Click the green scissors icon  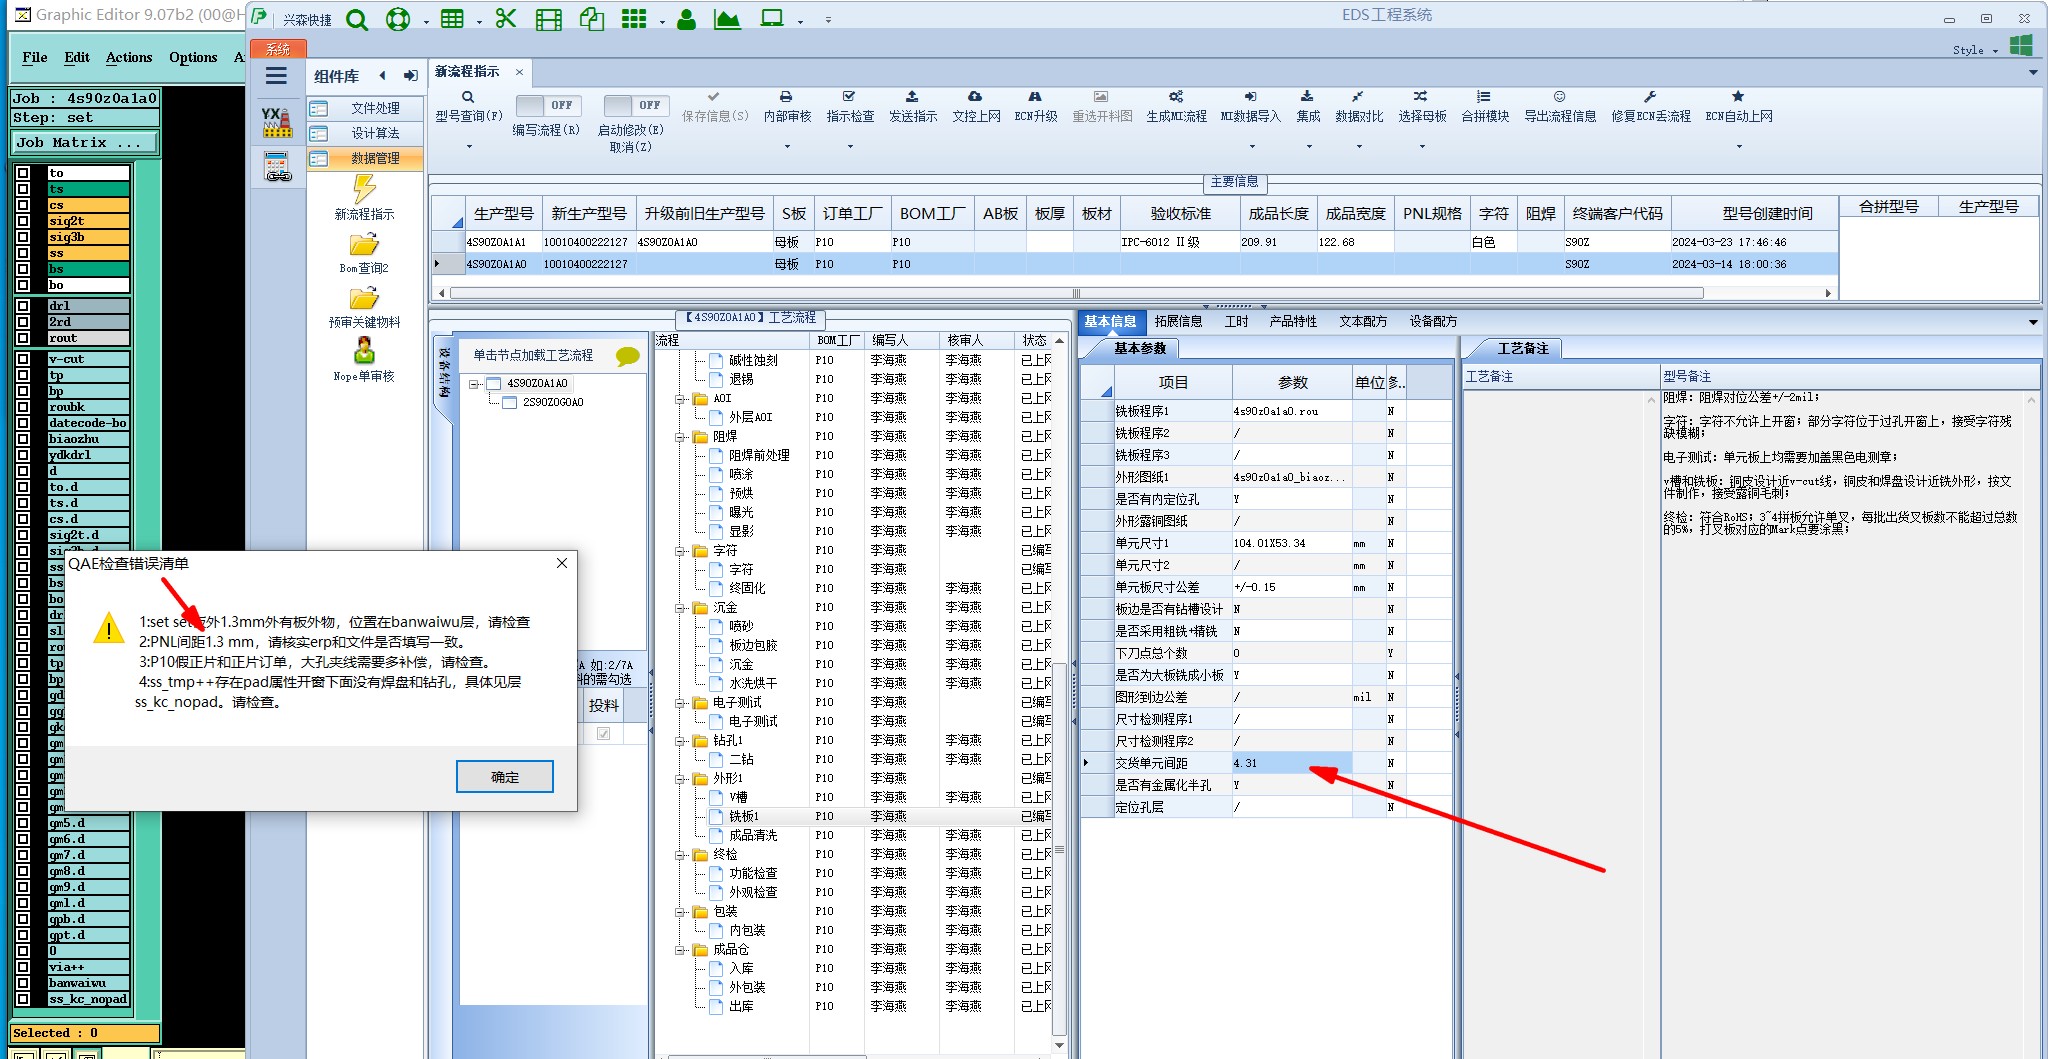506,18
